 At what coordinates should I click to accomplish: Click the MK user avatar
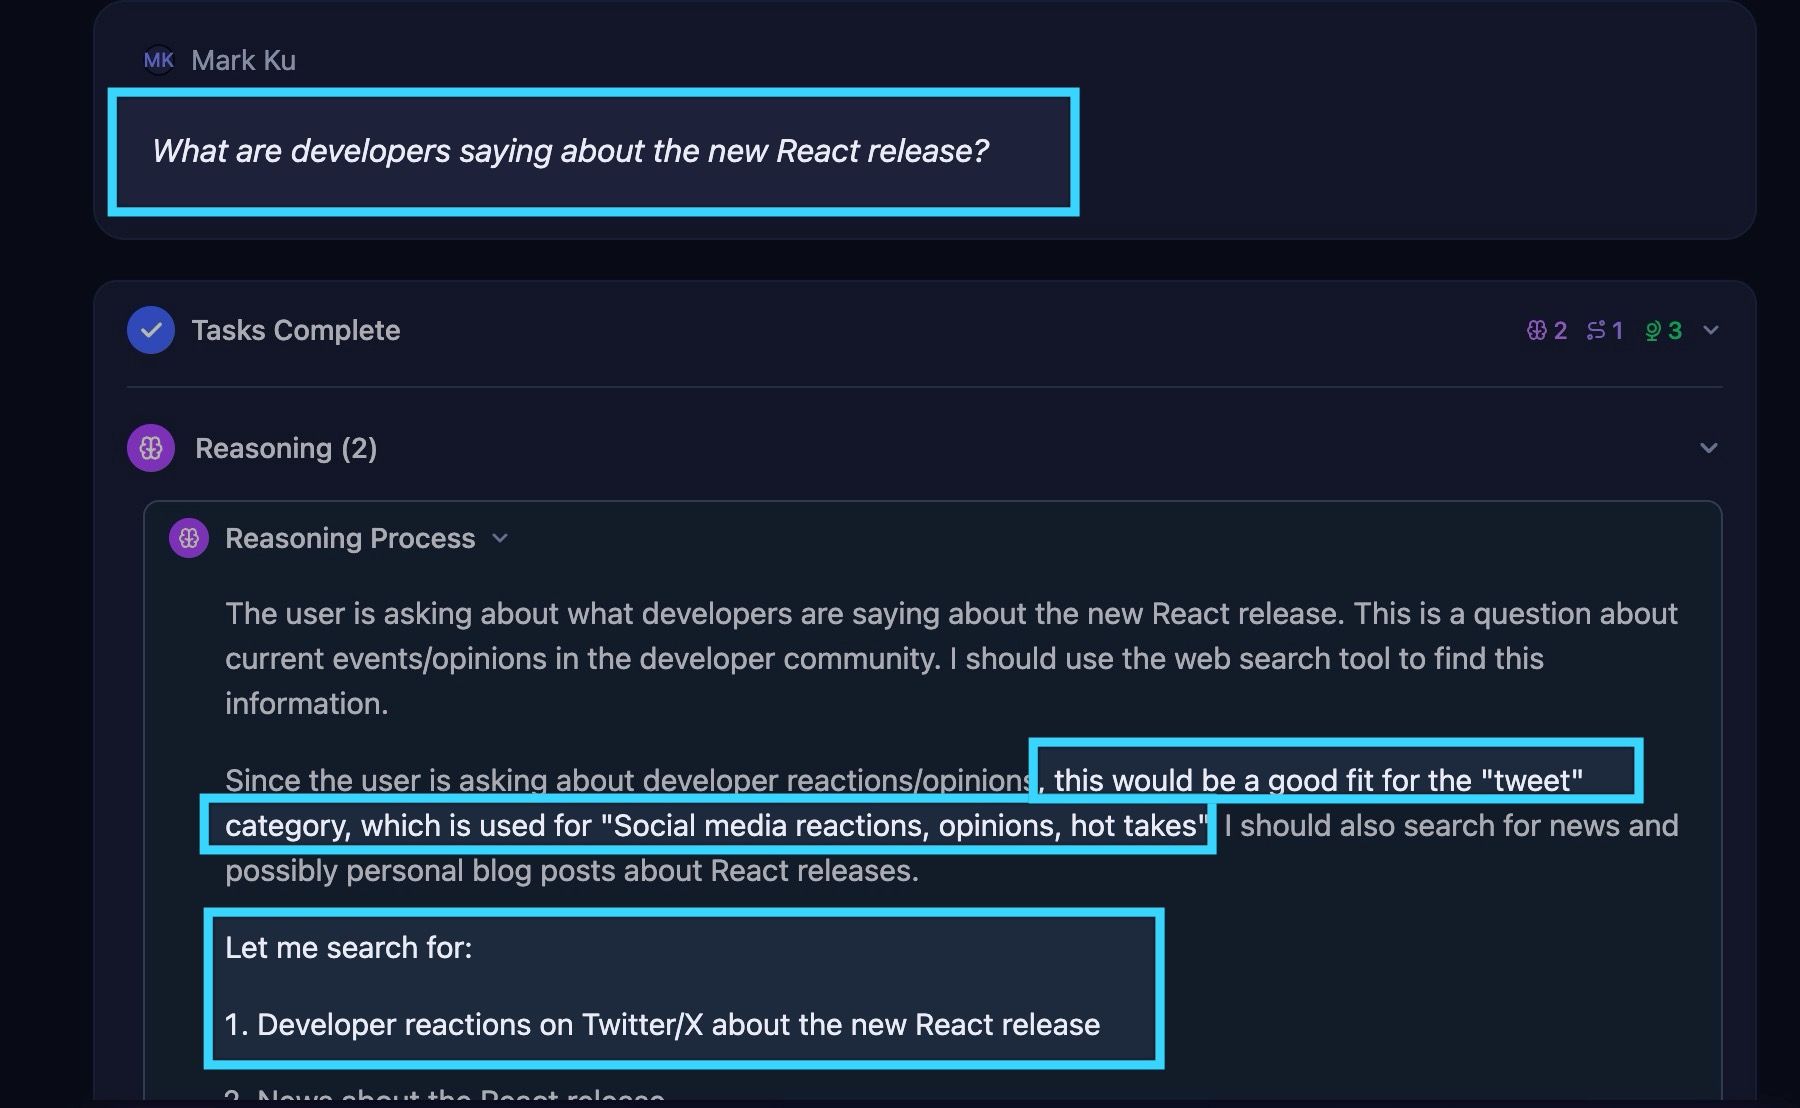click(x=159, y=60)
